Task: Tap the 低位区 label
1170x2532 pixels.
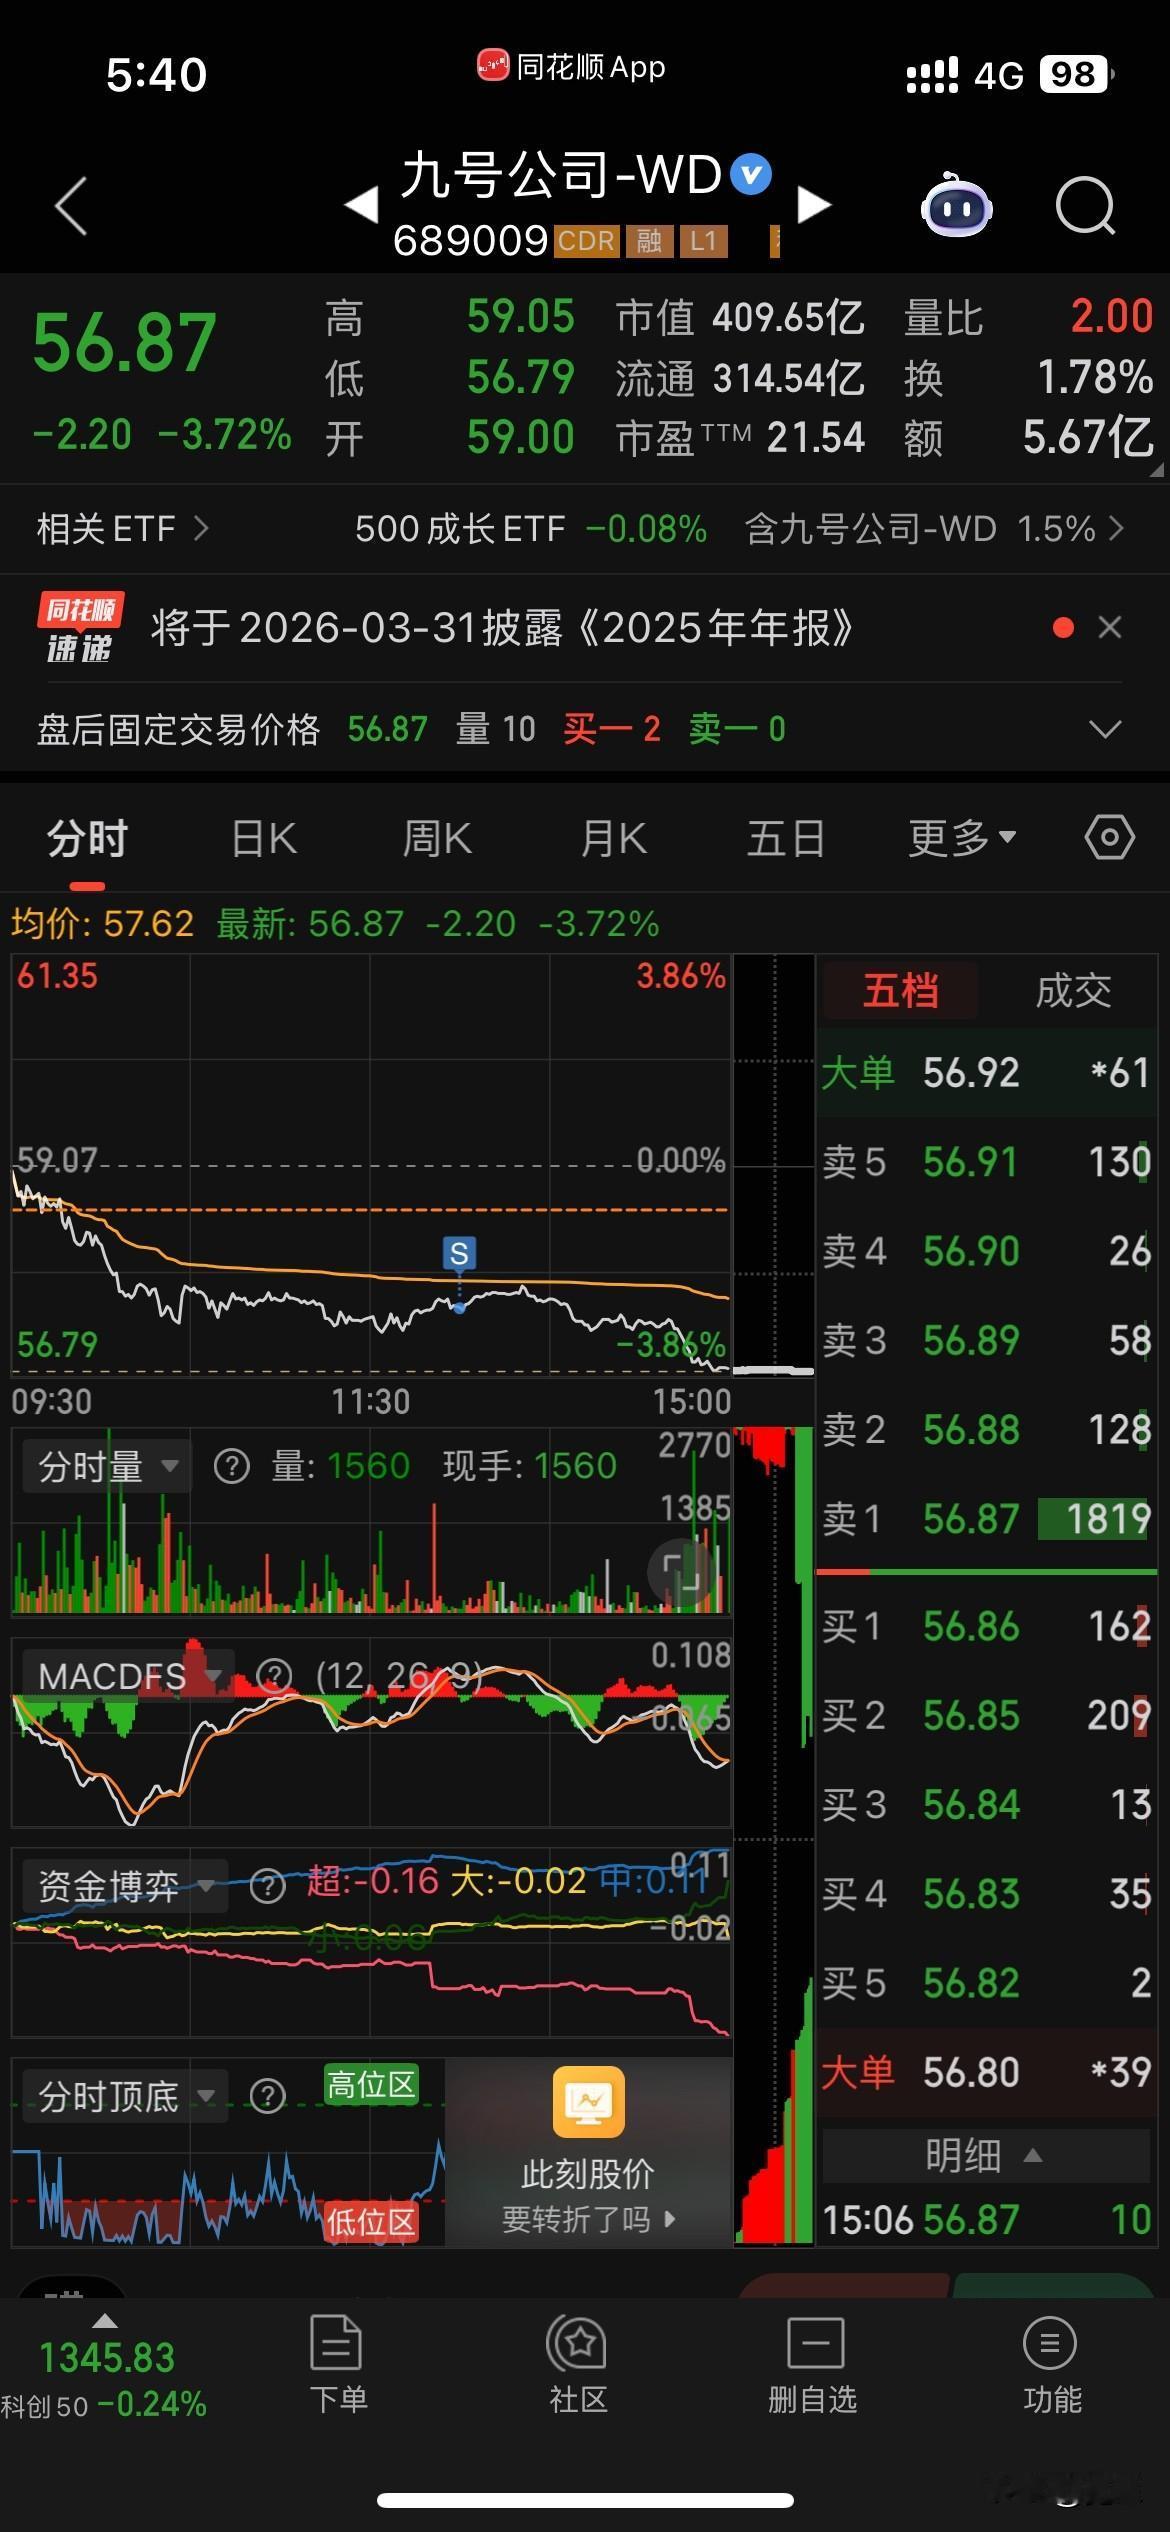Action: 371,2222
